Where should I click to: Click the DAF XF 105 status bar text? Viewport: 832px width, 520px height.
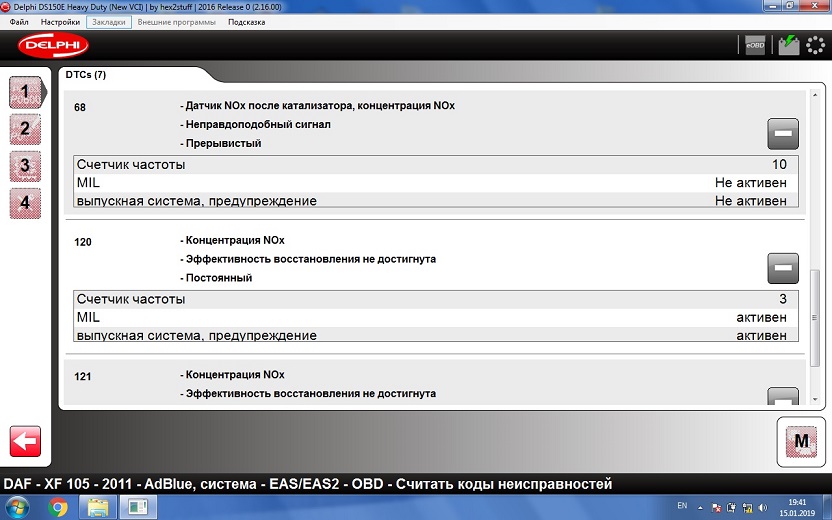(x=308, y=484)
